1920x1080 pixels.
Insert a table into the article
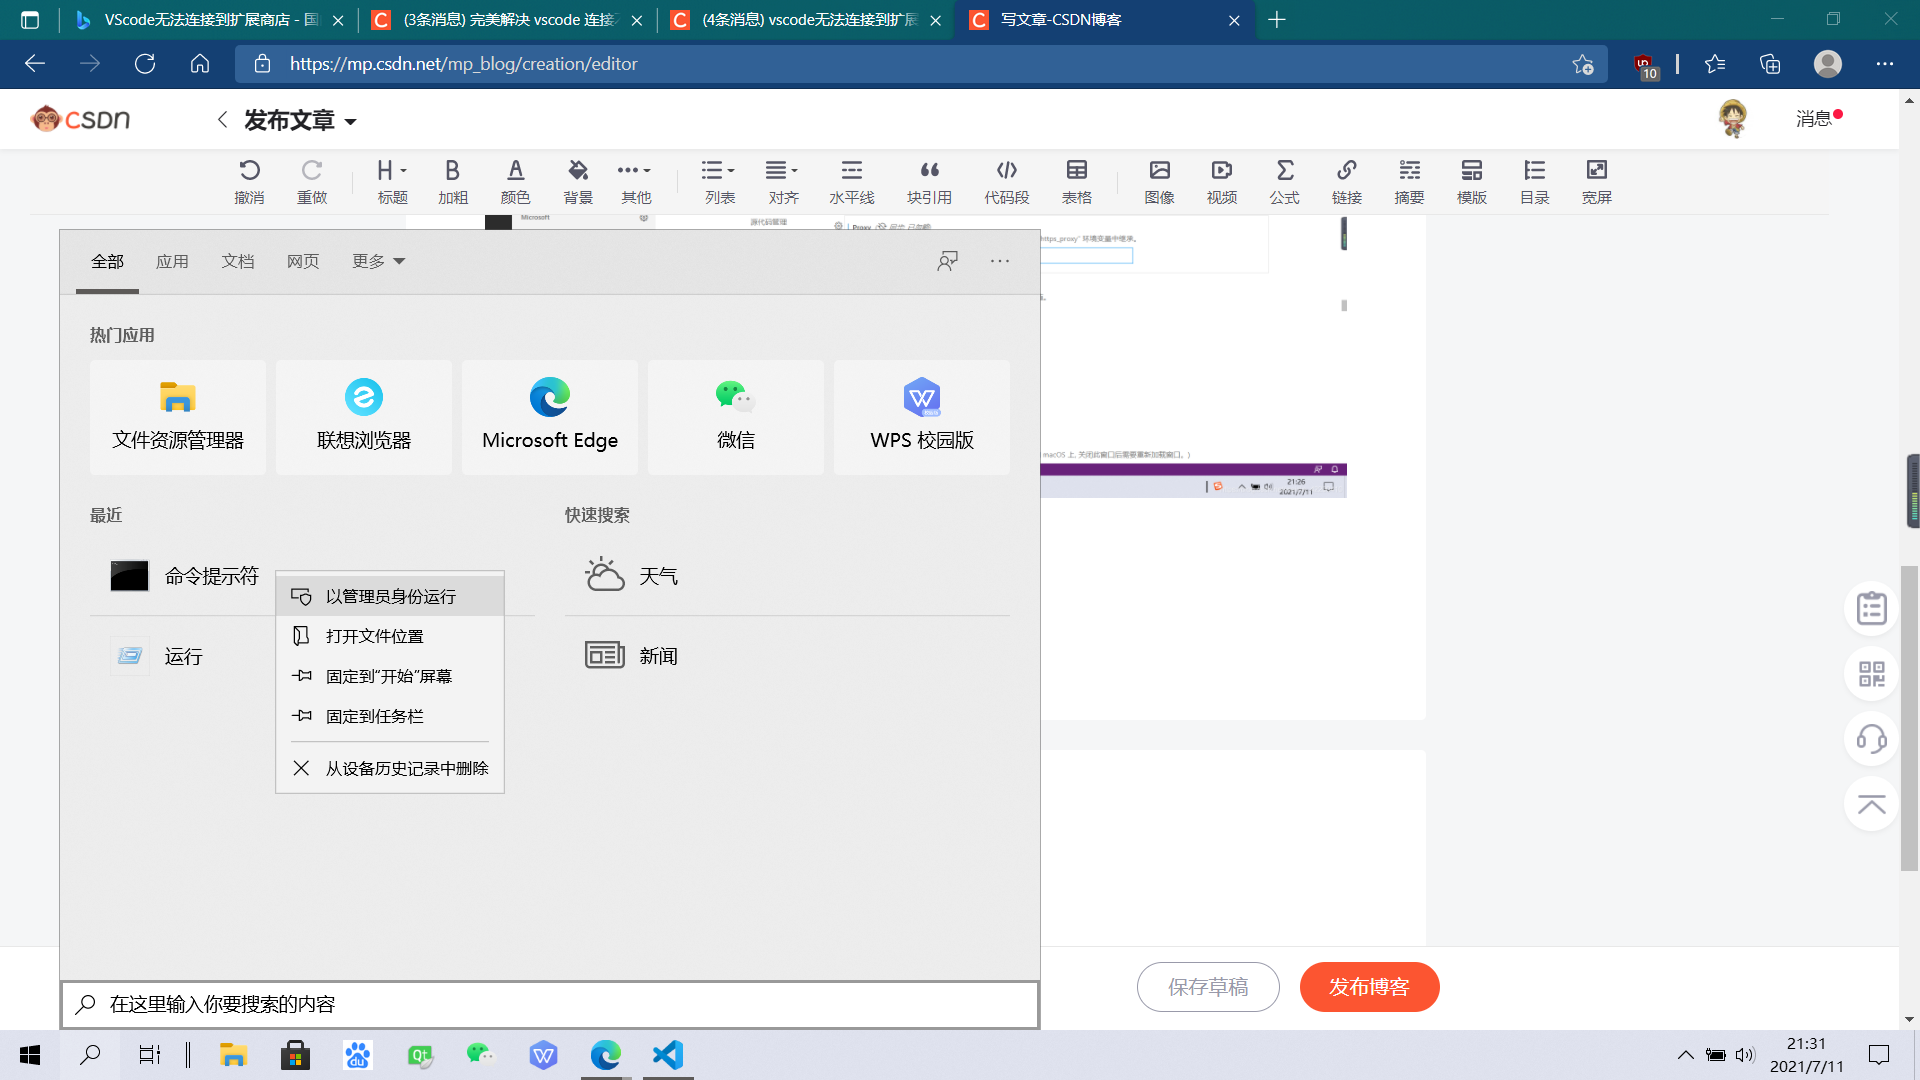[1077, 180]
